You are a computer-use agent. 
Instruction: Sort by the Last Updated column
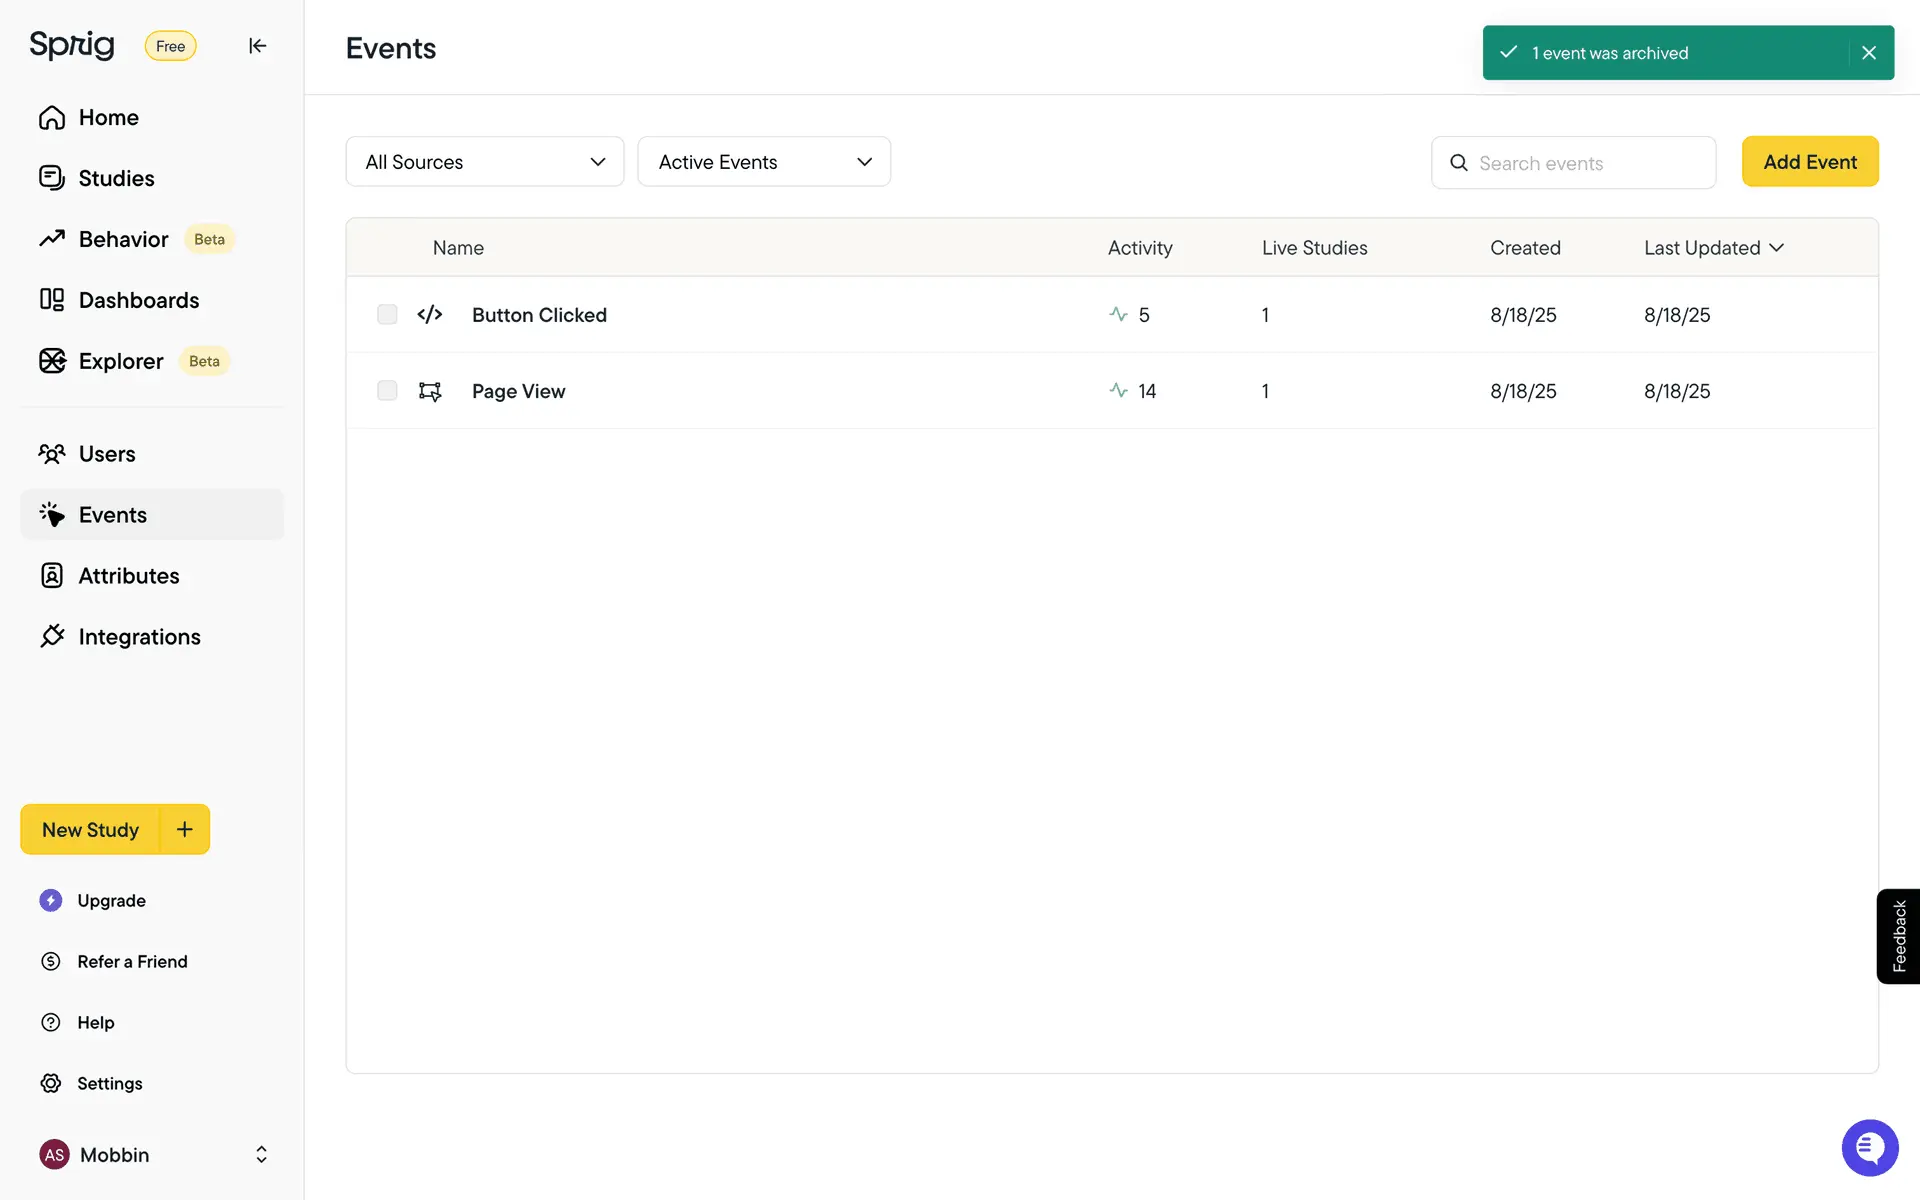[x=1713, y=248]
